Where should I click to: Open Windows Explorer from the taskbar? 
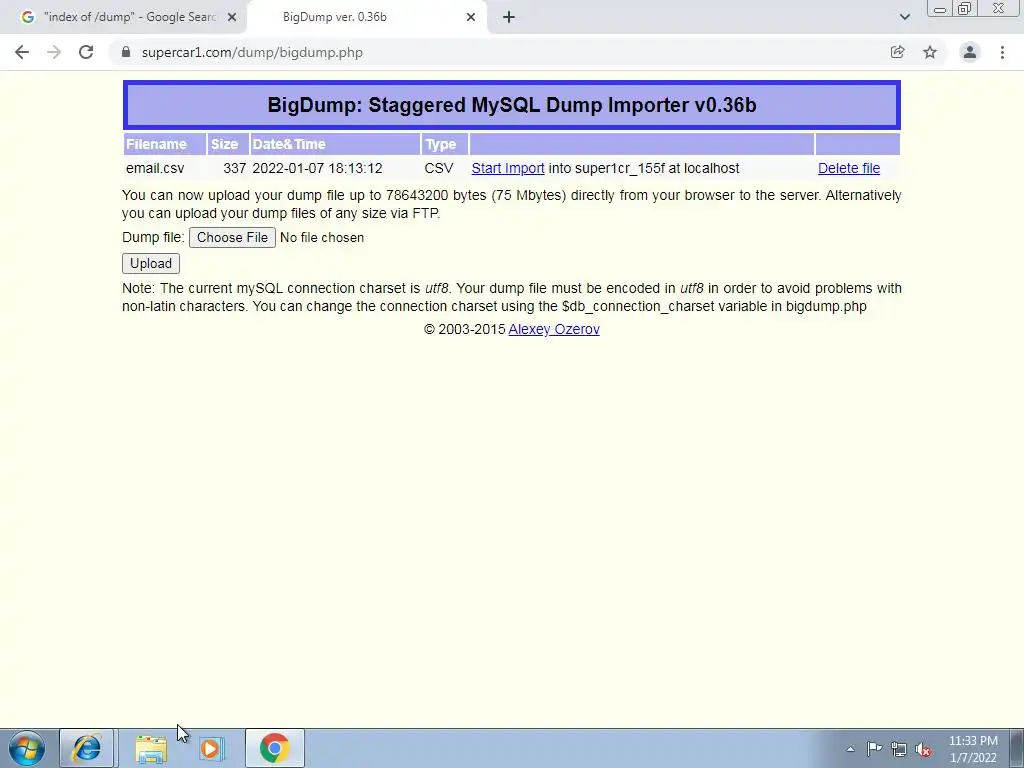point(151,748)
